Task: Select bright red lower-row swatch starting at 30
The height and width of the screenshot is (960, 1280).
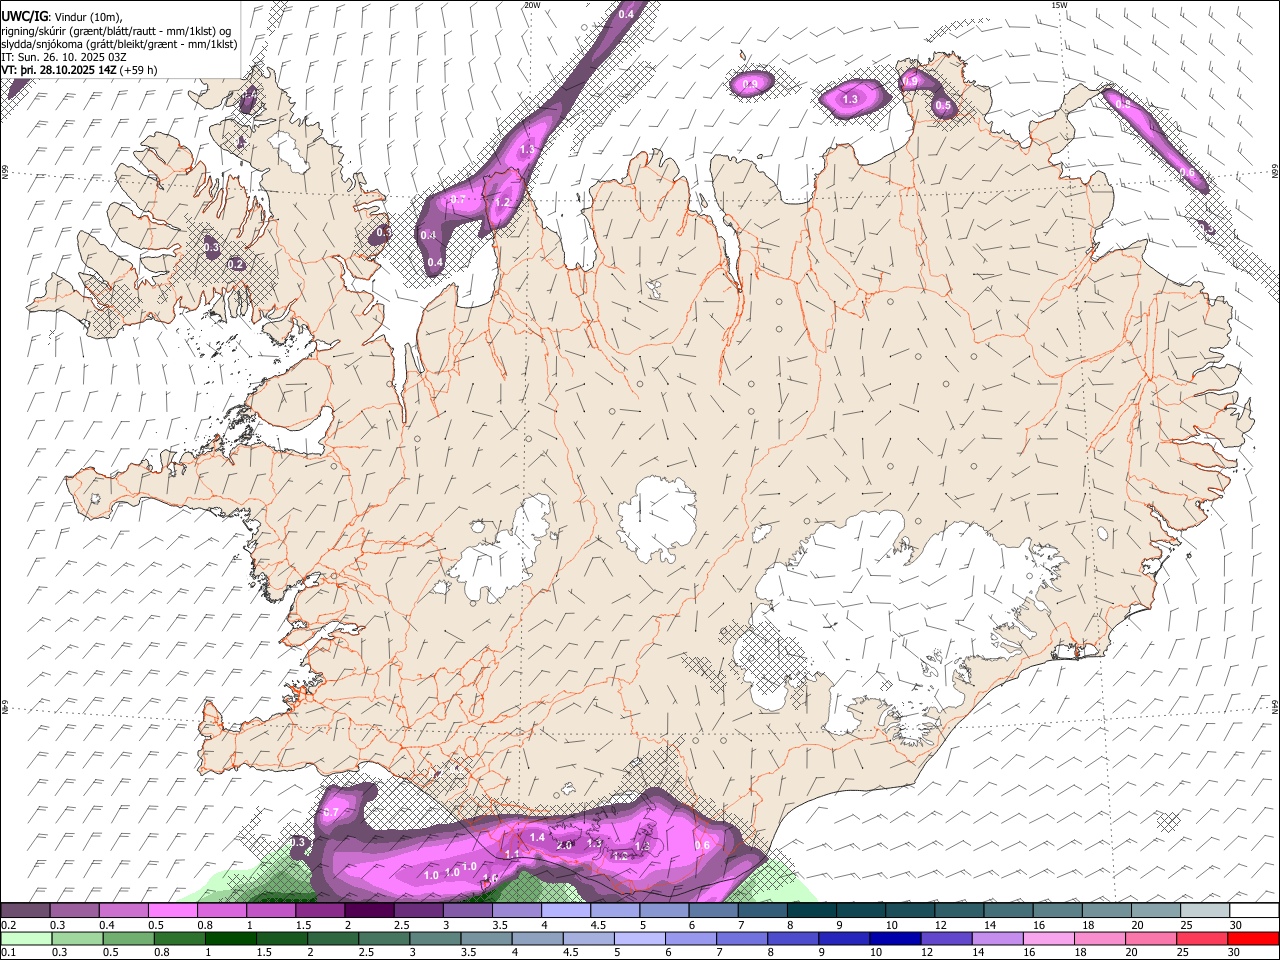Action: coord(1253,938)
